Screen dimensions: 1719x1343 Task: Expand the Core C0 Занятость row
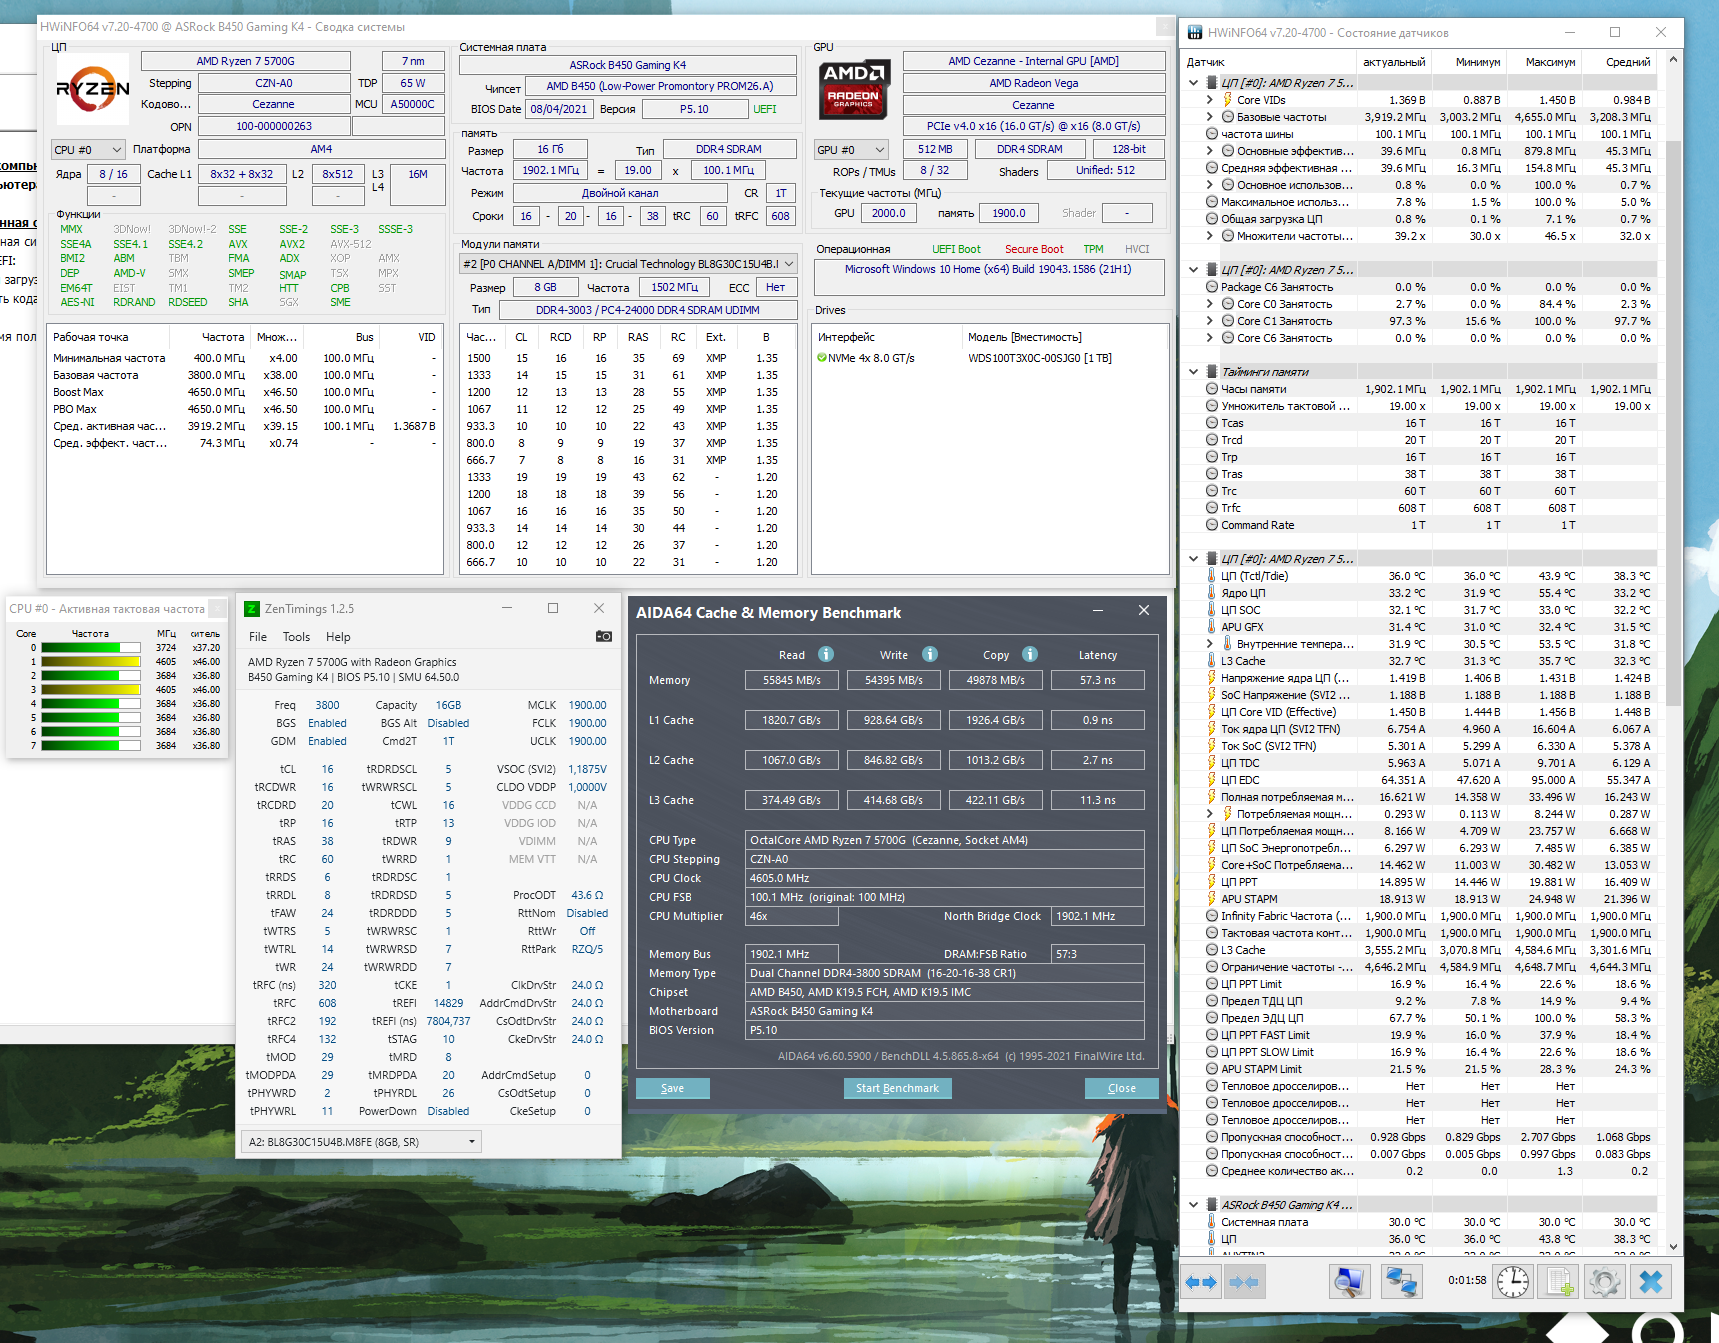pos(1209,304)
